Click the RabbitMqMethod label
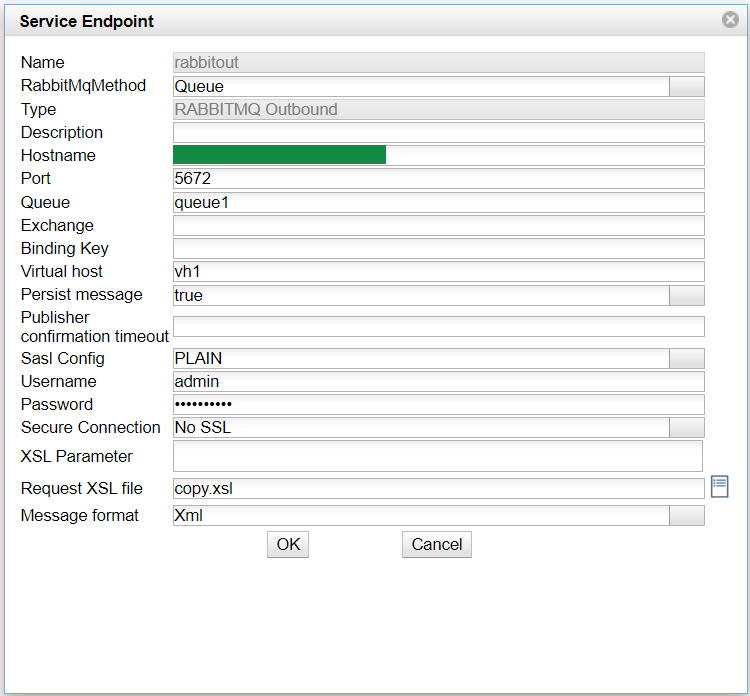This screenshot has width=750, height=696. [83, 86]
